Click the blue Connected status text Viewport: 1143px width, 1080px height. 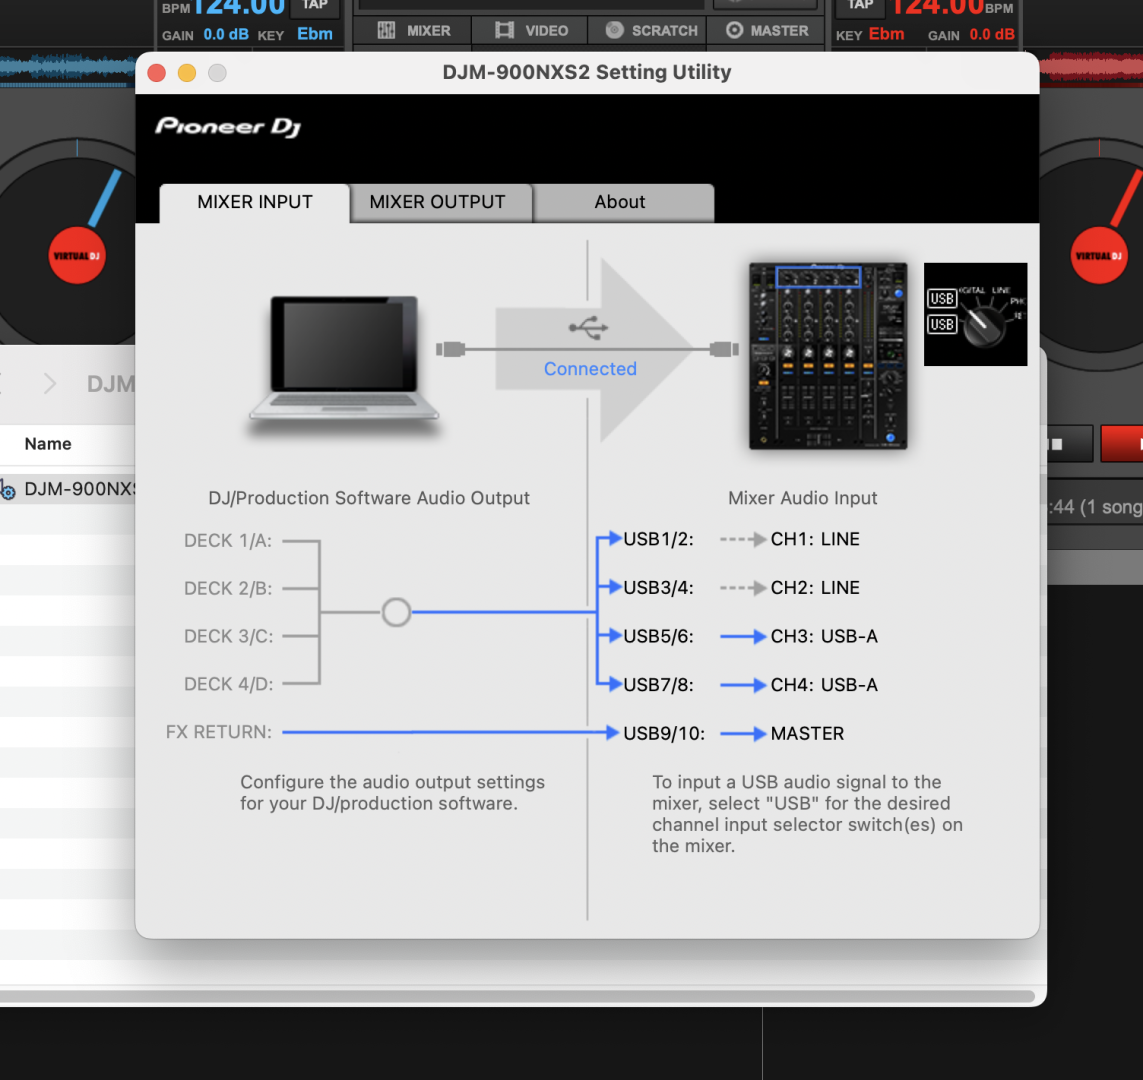click(x=590, y=369)
